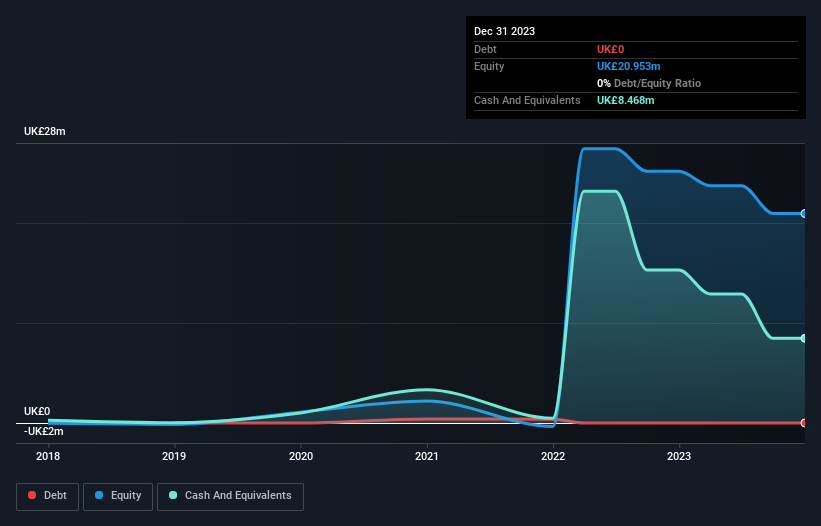
Task: Click the 2022 axis label
Action: click(x=553, y=456)
